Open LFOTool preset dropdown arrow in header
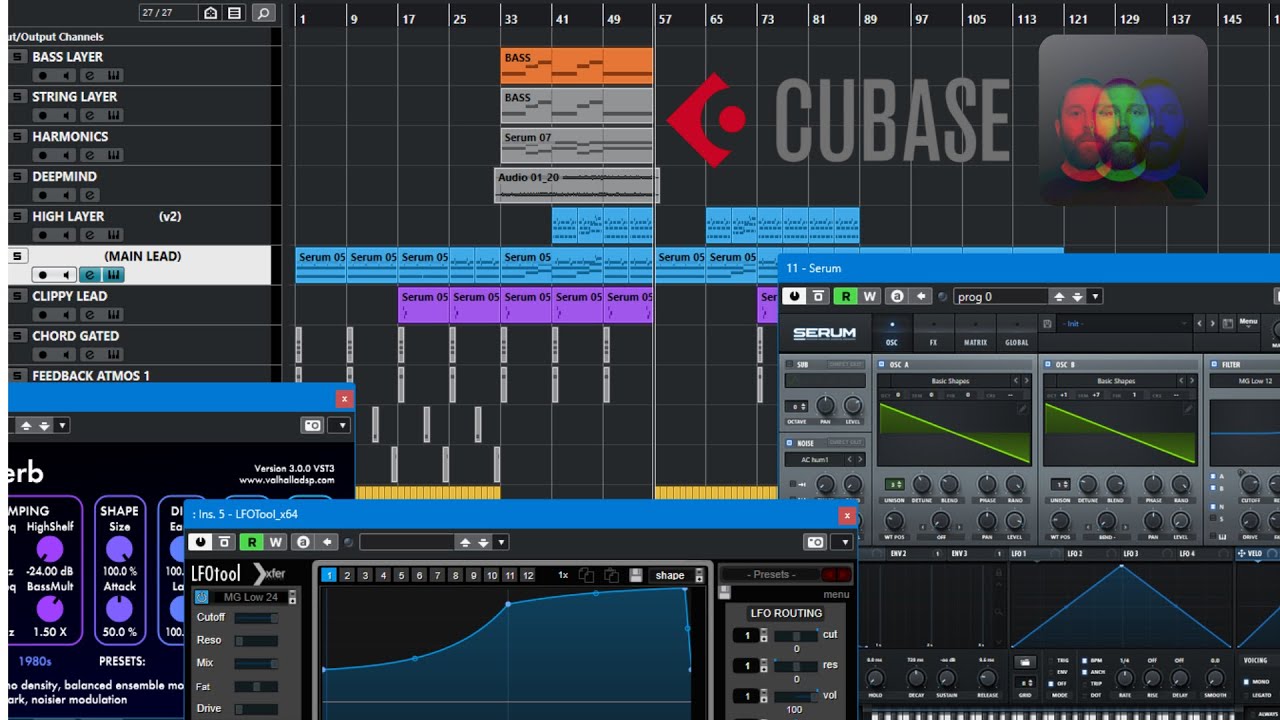The width and height of the screenshot is (1280, 720). coord(501,542)
